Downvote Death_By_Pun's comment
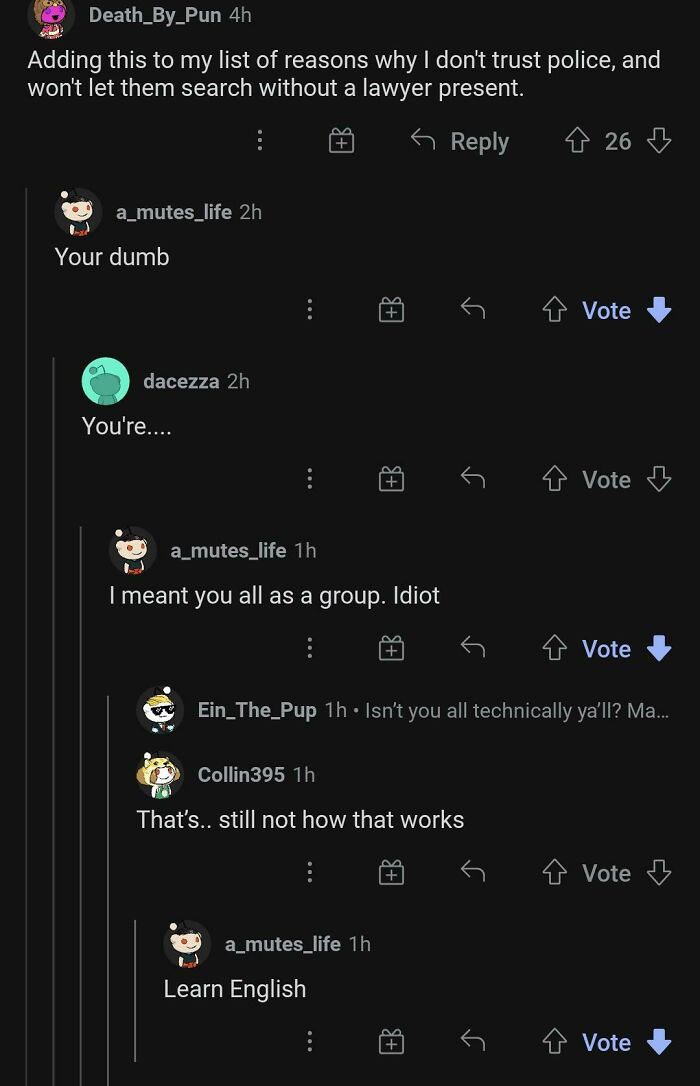700x1086 pixels. click(658, 141)
